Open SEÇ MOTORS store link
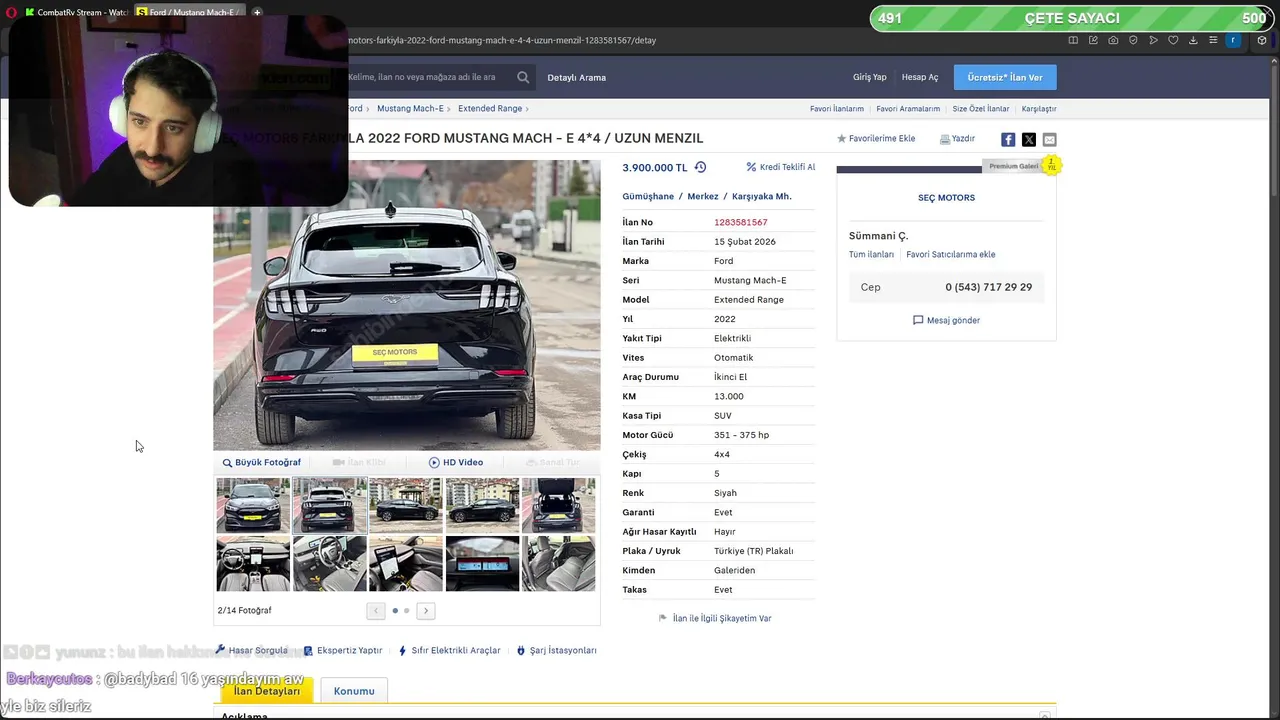 tap(946, 197)
